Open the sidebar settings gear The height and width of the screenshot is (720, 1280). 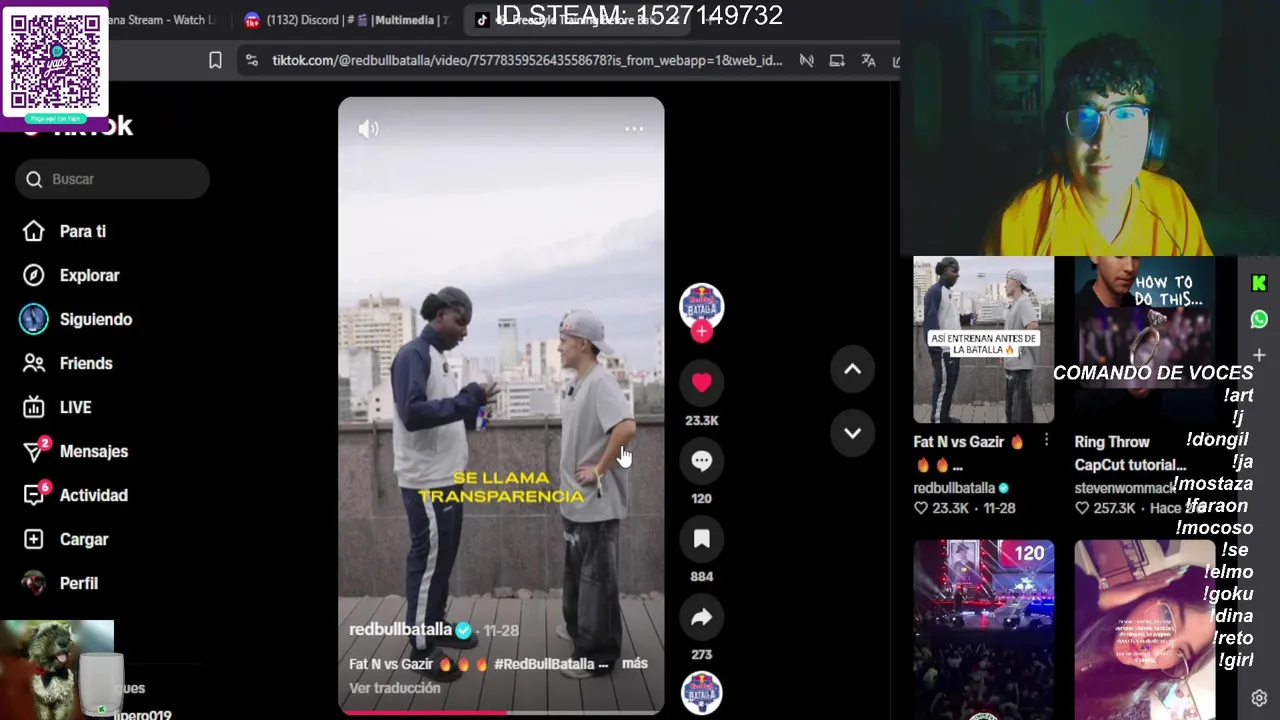tap(1259, 698)
